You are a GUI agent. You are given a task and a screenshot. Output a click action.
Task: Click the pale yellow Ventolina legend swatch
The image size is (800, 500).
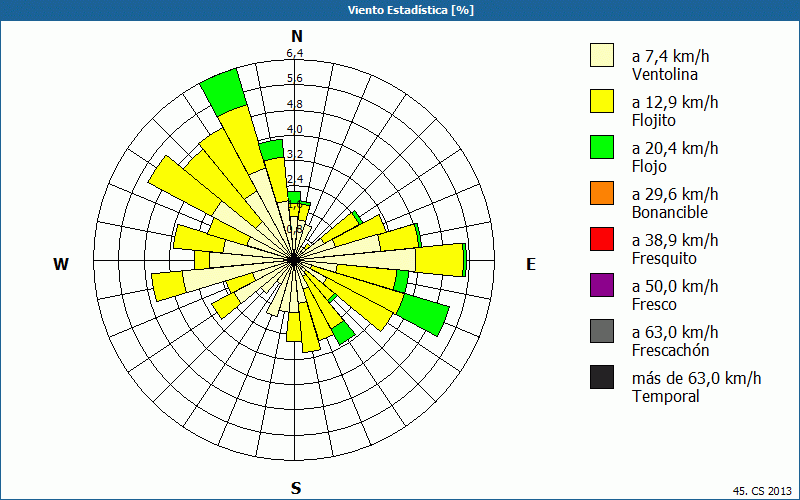[x=602, y=55]
